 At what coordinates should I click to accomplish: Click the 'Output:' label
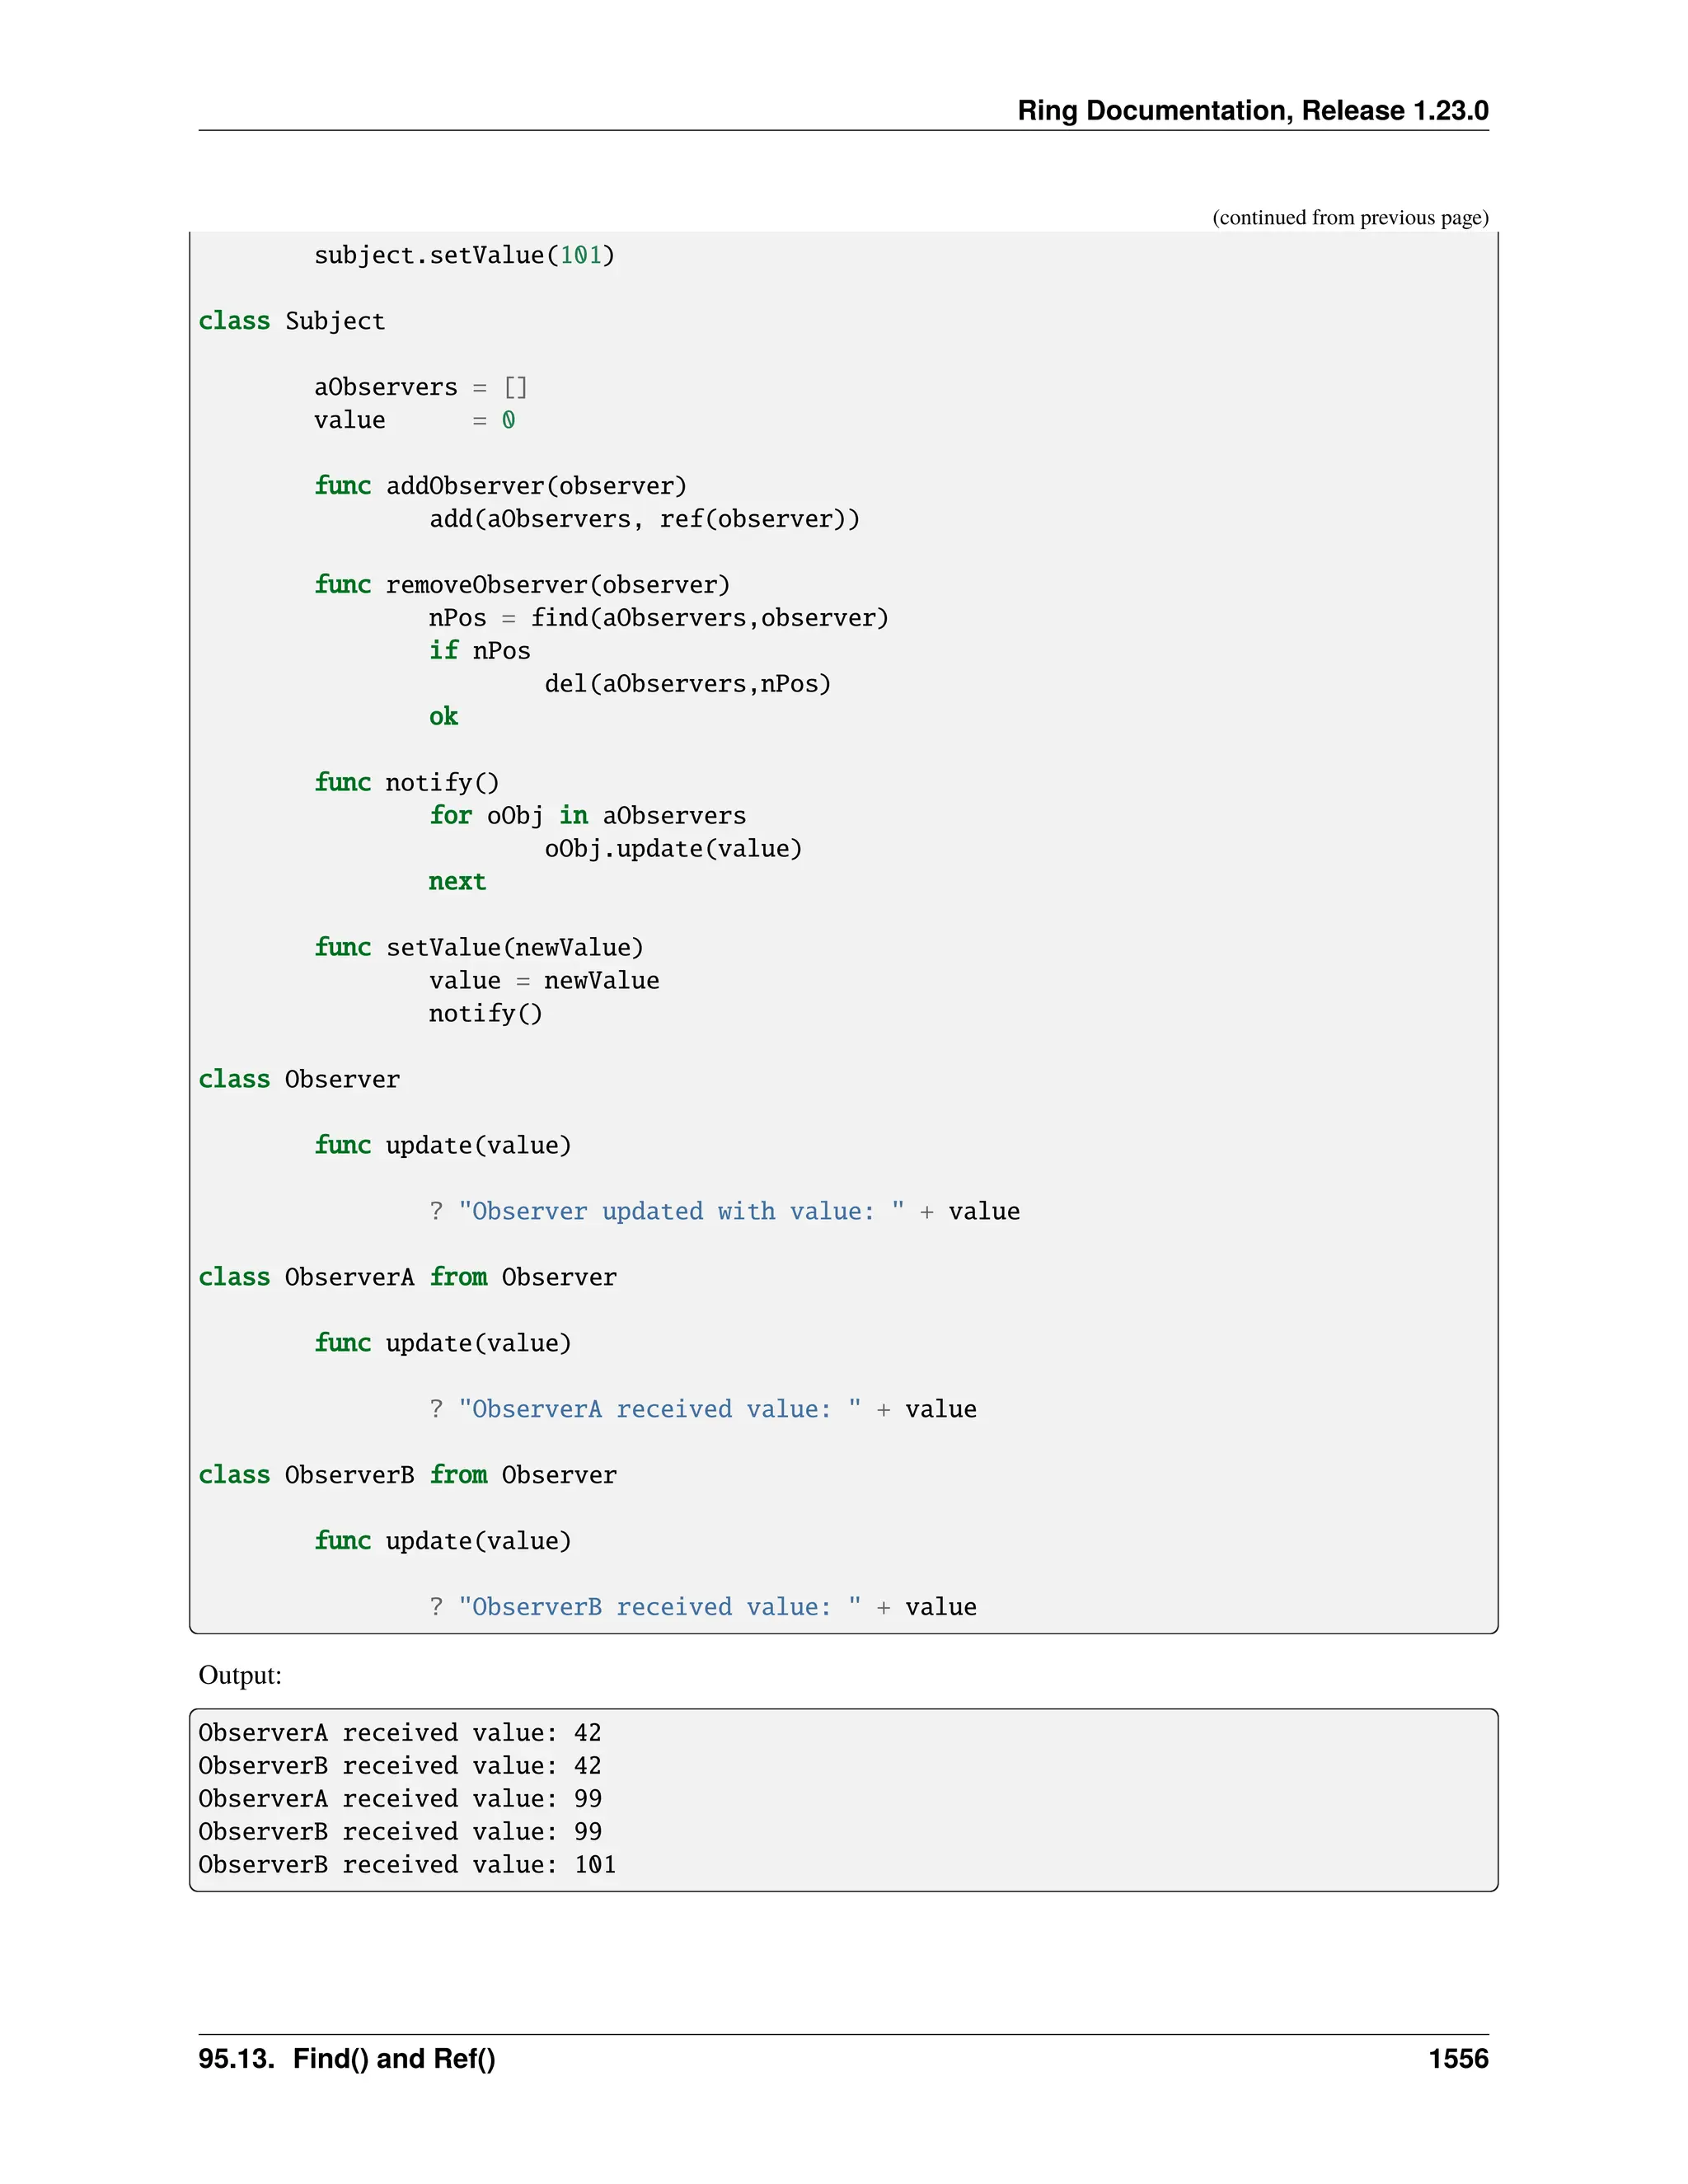click(240, 1675)
